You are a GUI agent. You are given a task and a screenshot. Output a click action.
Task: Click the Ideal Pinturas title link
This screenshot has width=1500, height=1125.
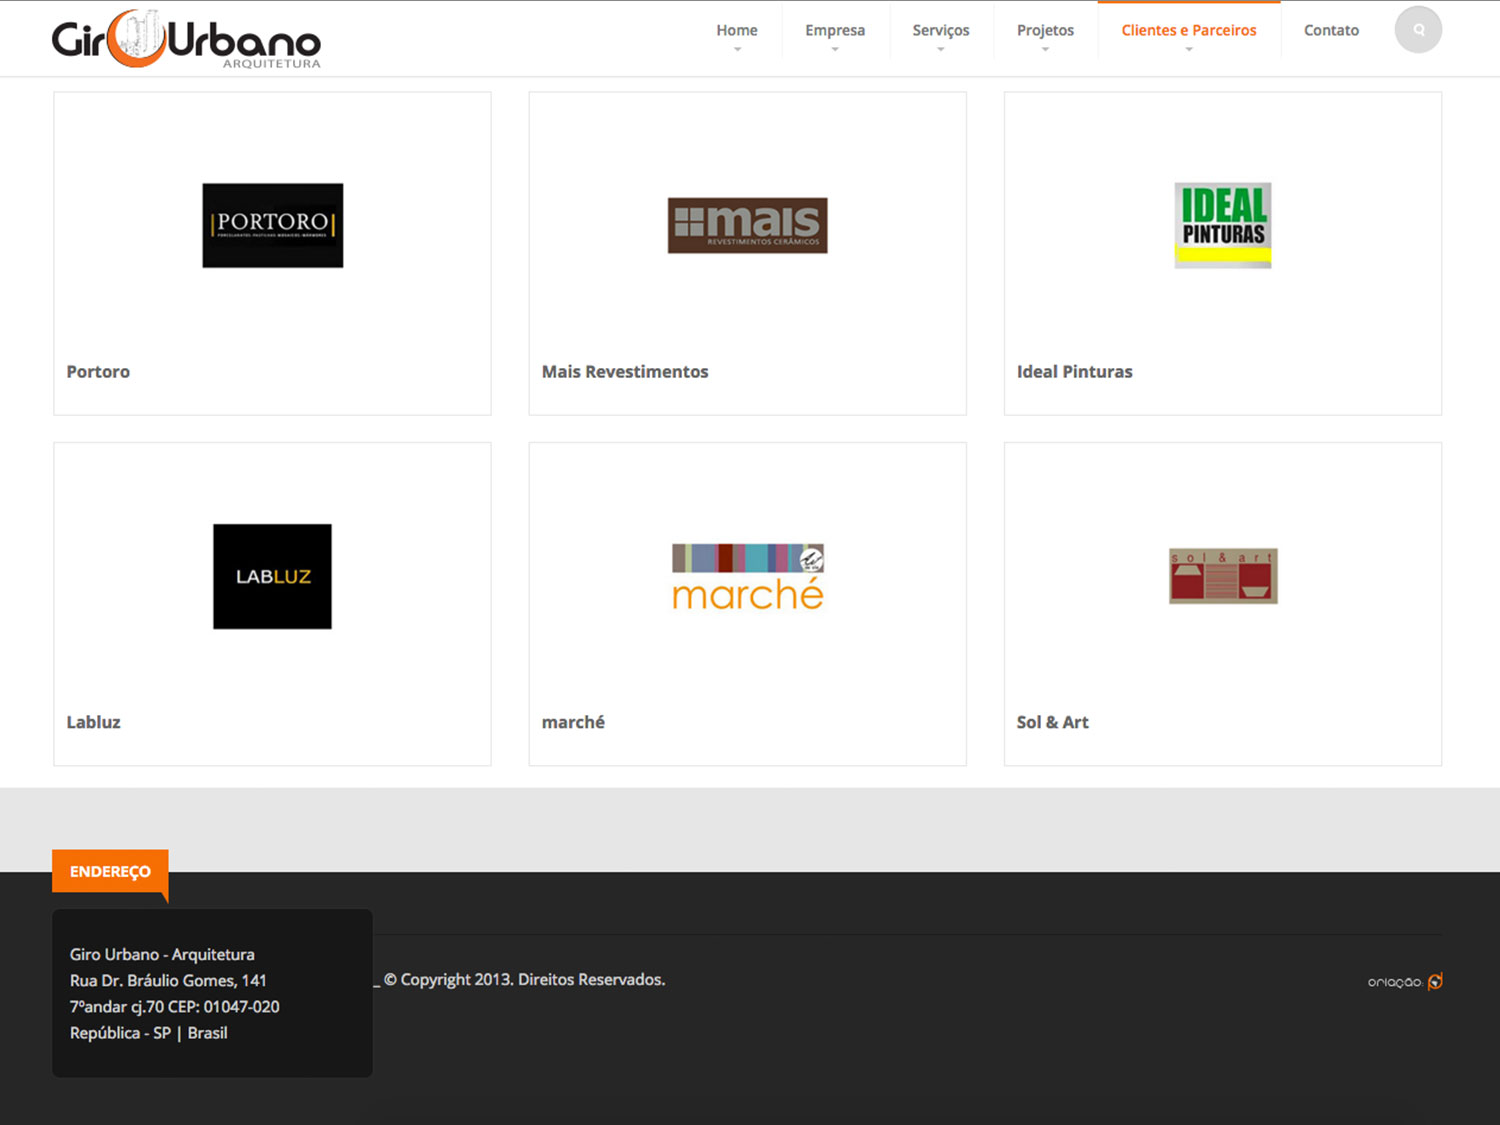point(1075,372)
